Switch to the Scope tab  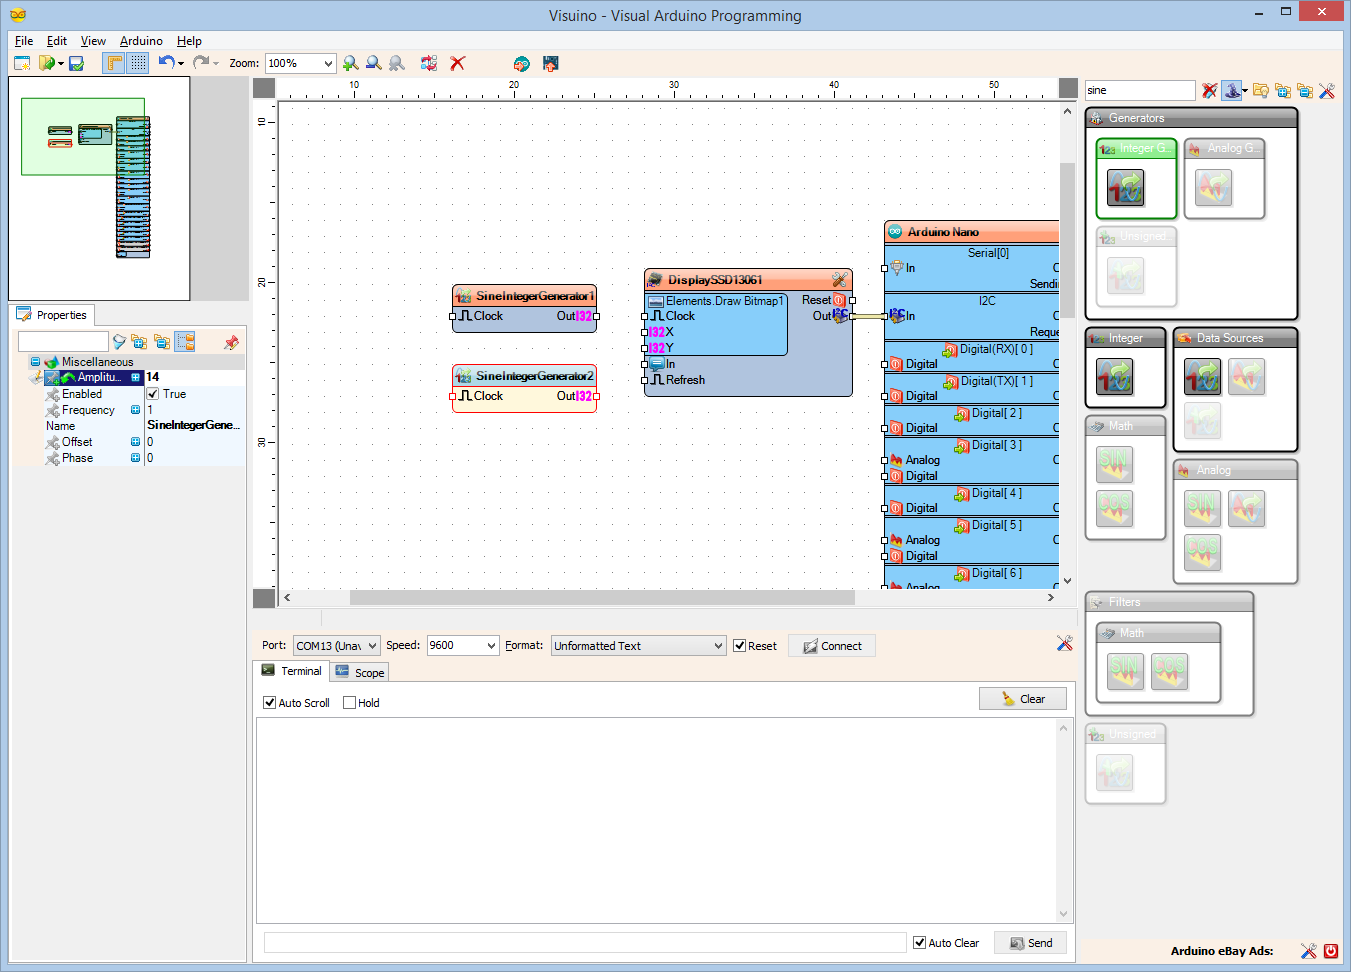359,671
